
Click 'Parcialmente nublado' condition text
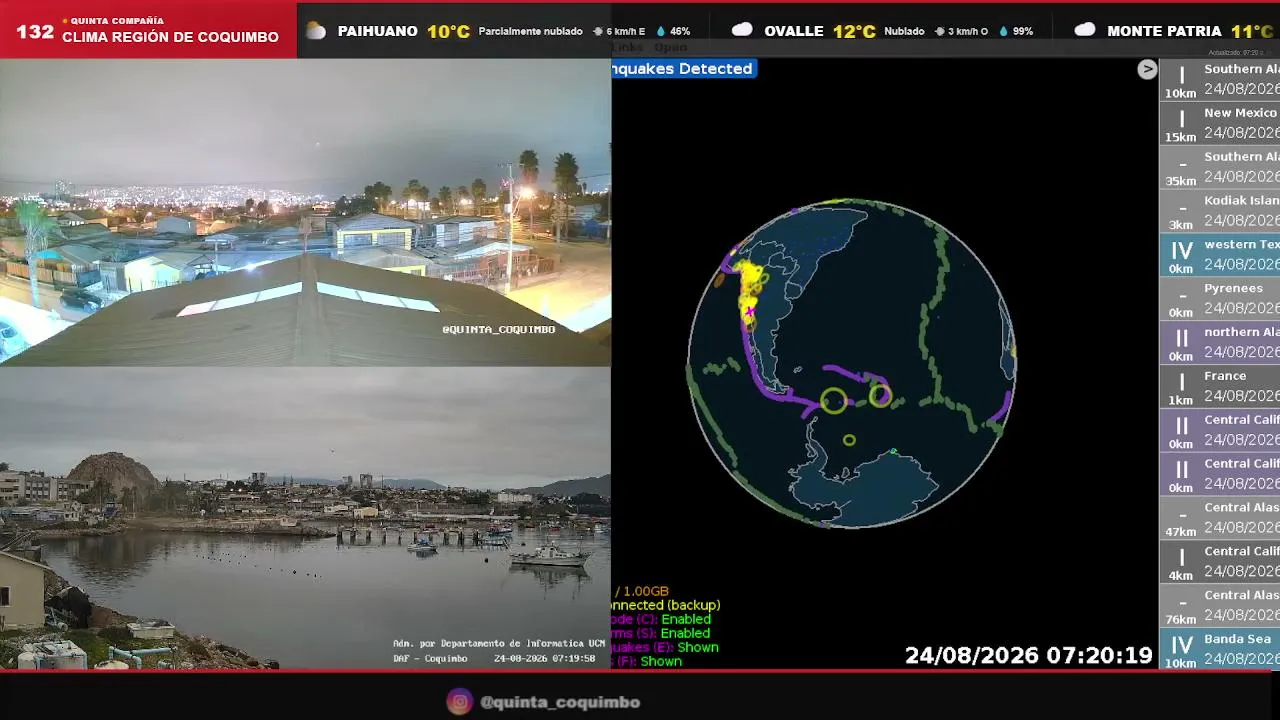tap(530, 32)
